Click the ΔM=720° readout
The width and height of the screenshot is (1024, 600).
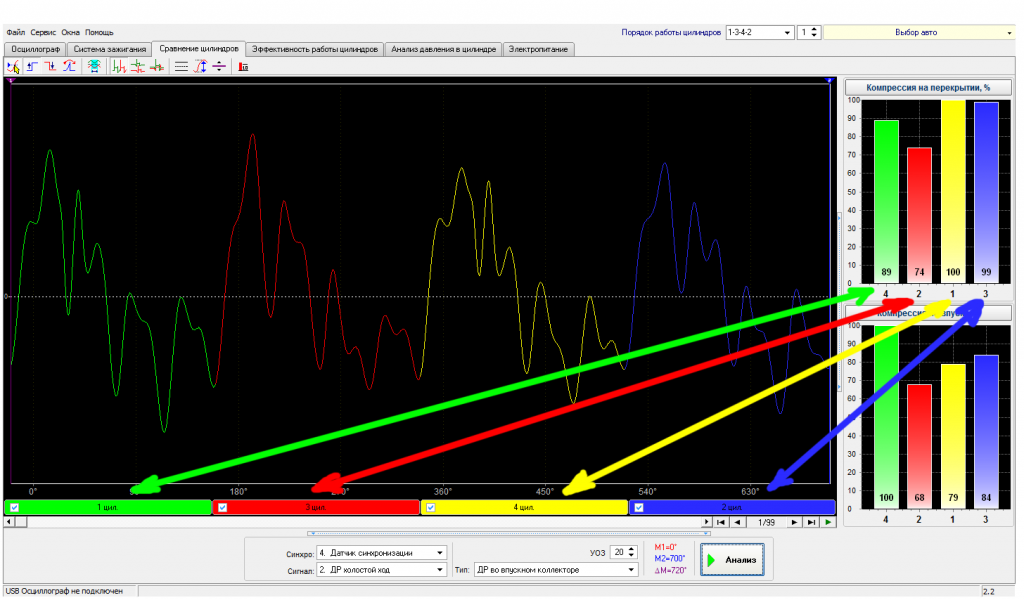pos(670,571)
